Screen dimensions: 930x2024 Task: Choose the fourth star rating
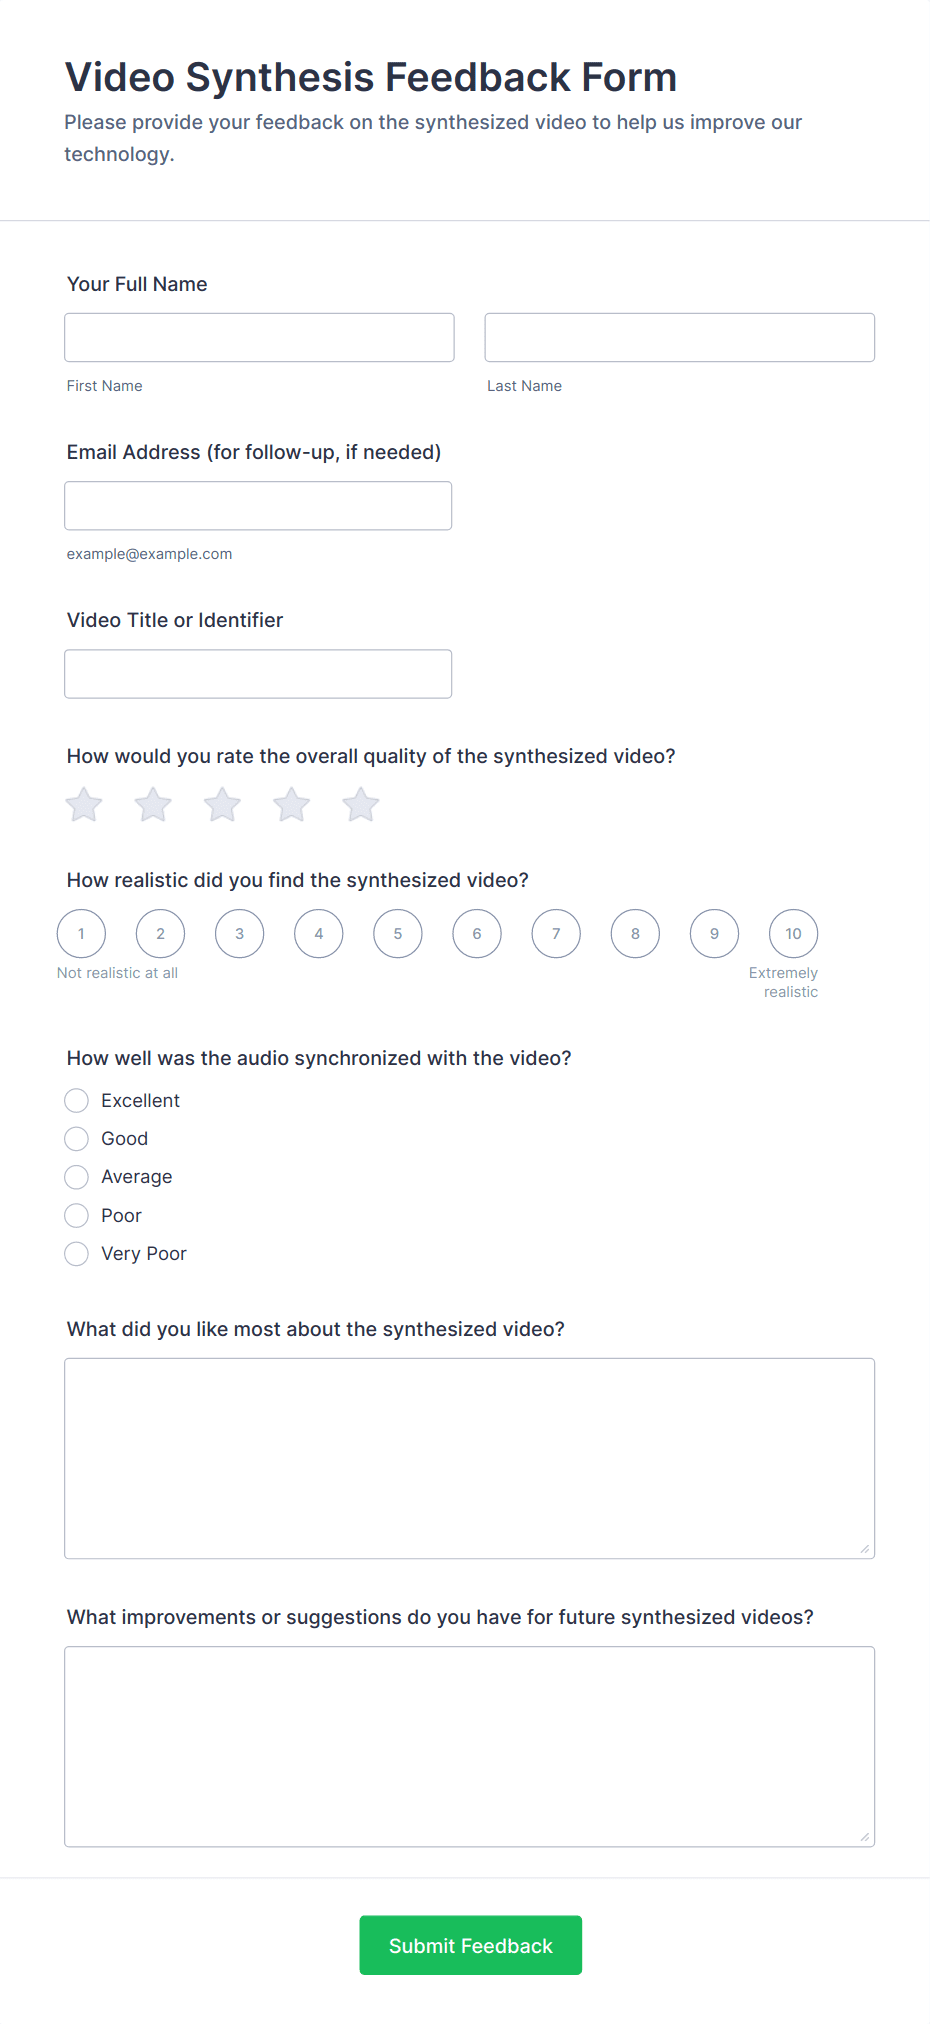pos(292,805)
